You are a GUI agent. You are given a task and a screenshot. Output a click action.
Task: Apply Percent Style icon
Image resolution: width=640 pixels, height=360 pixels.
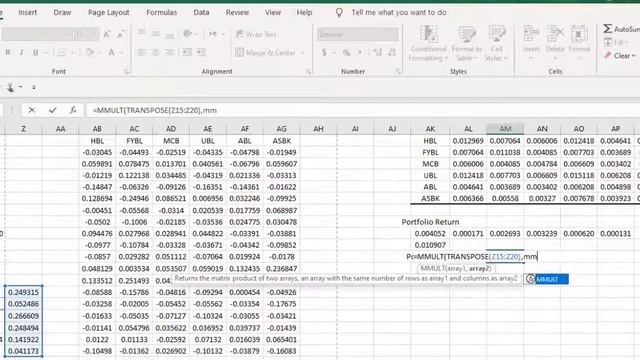(x=346, y=53)
